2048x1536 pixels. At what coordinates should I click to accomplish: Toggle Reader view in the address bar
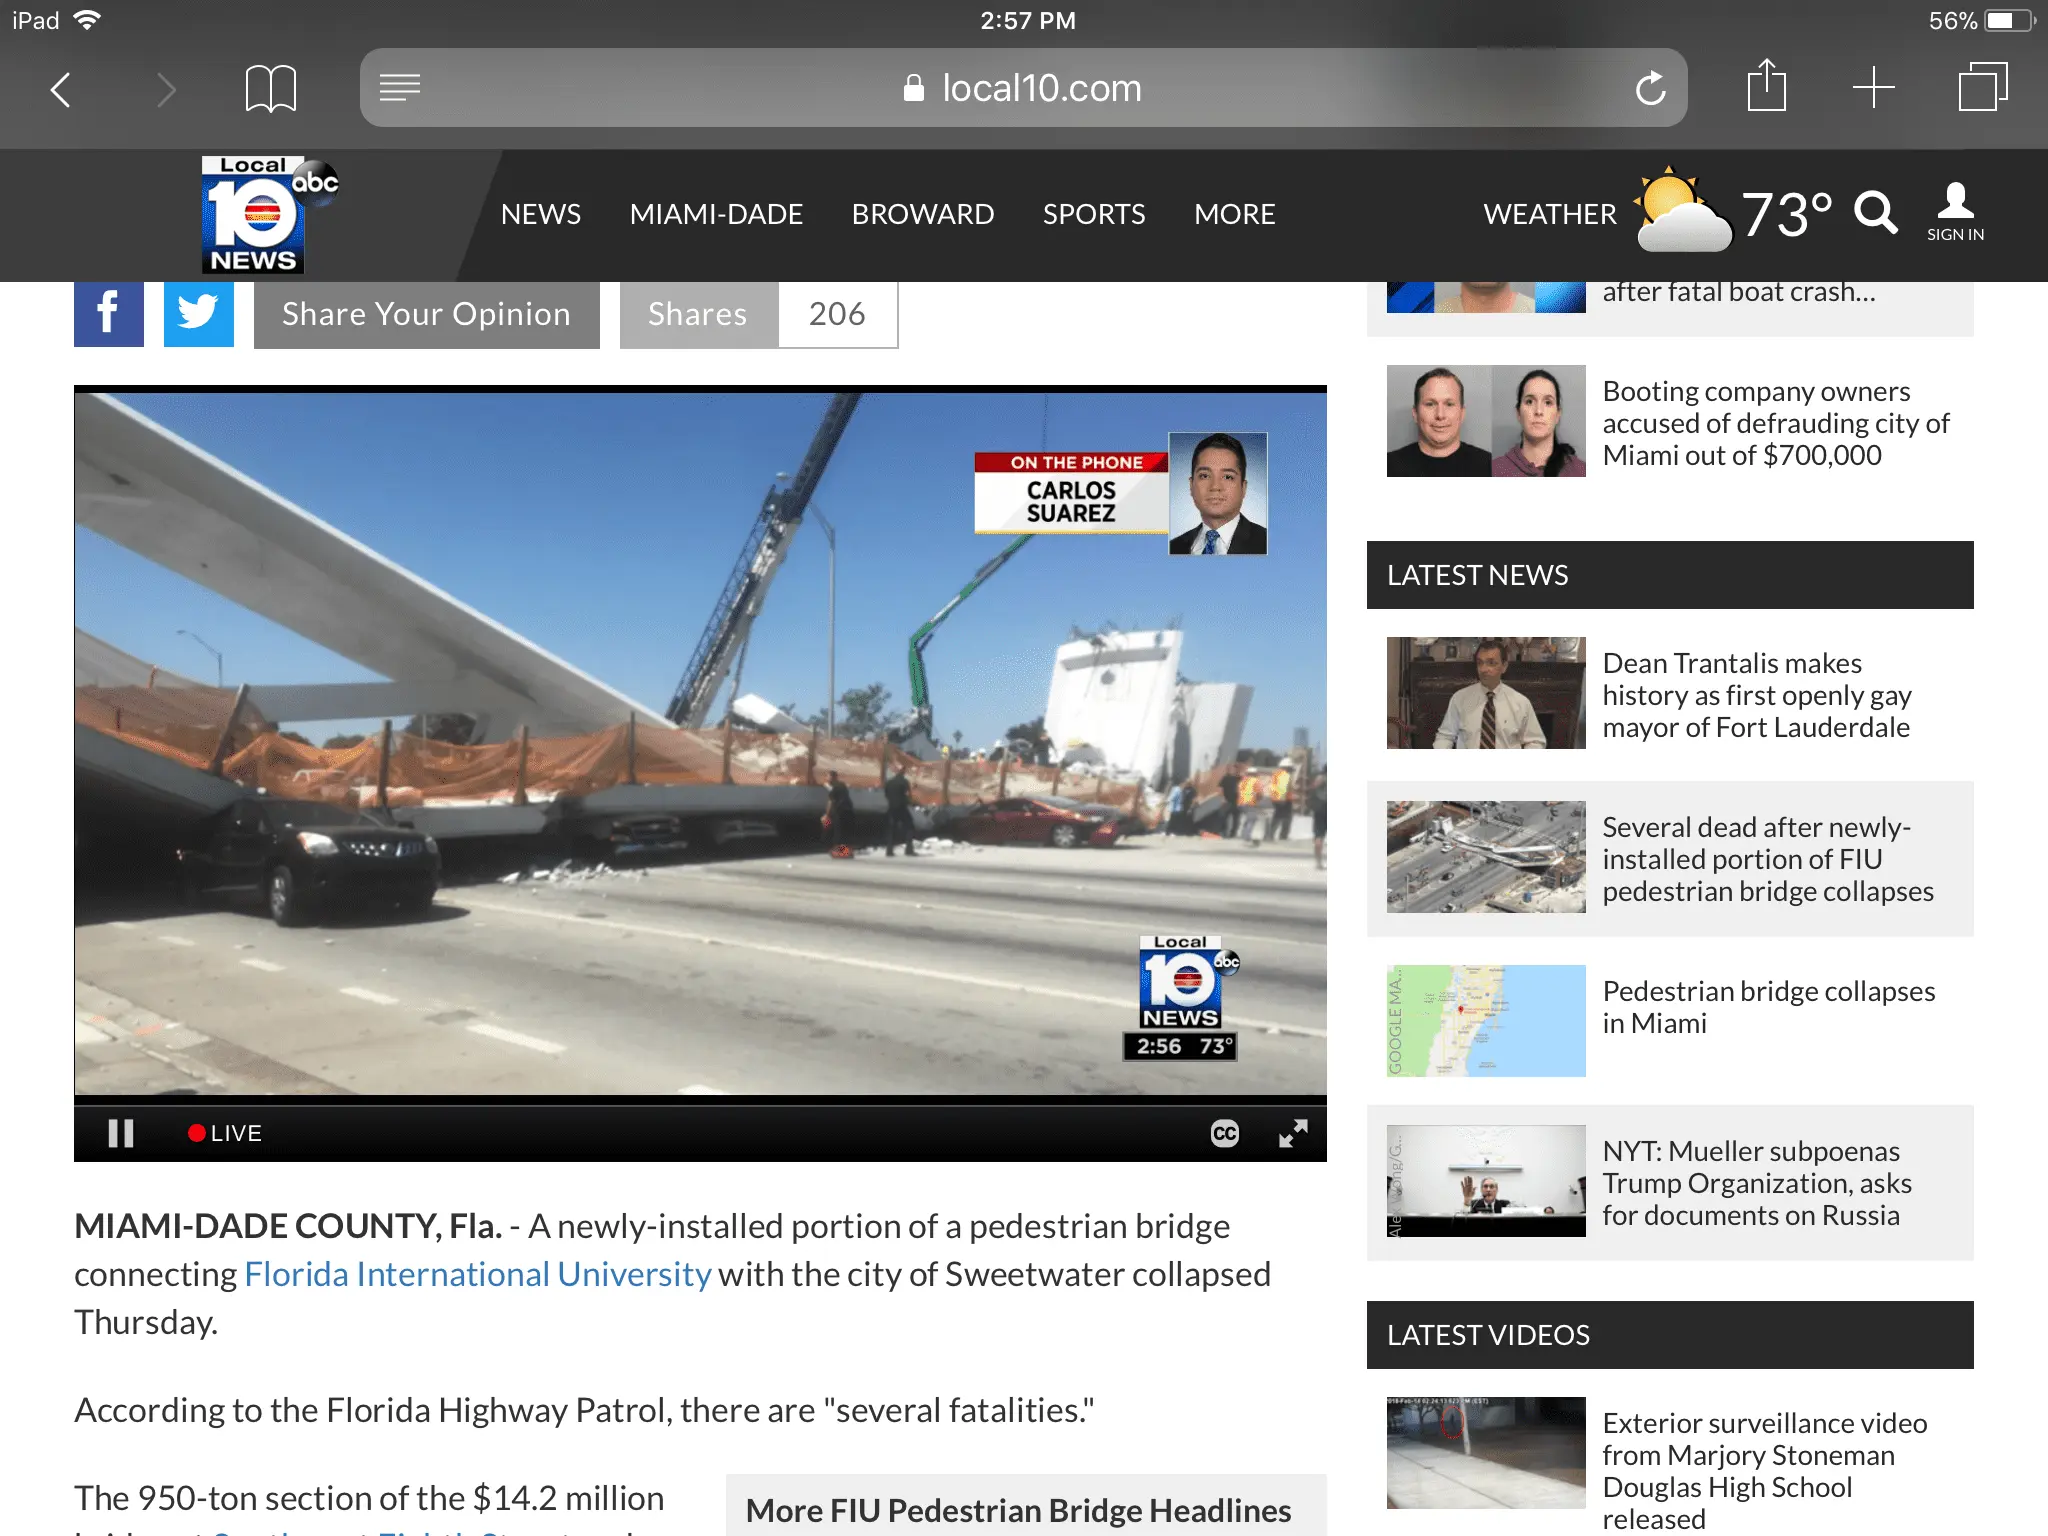point(400,88)
